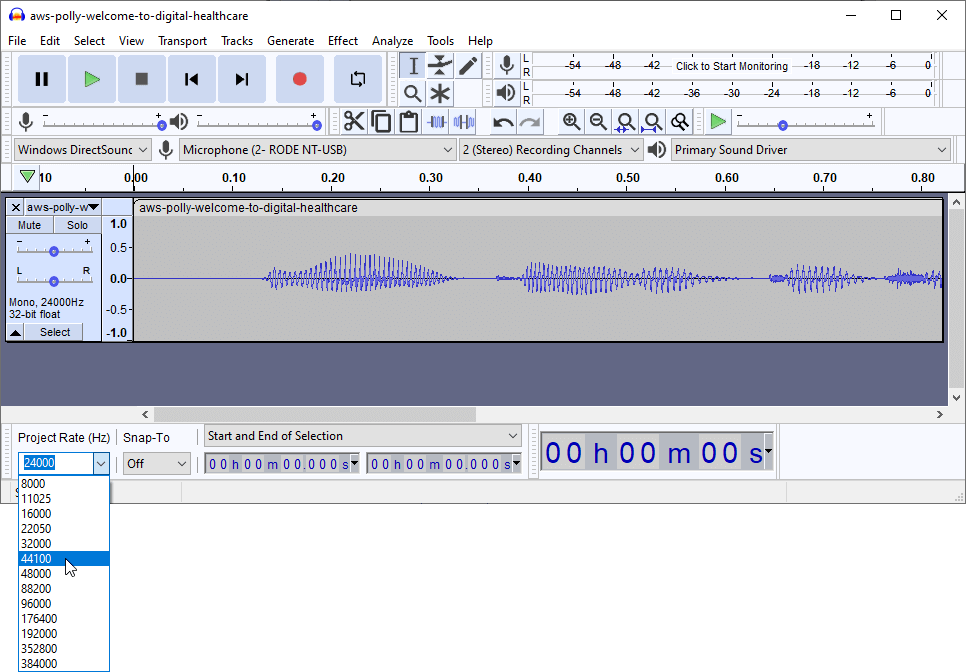Select the Draw (pencil) tool

tap(468, 66)
